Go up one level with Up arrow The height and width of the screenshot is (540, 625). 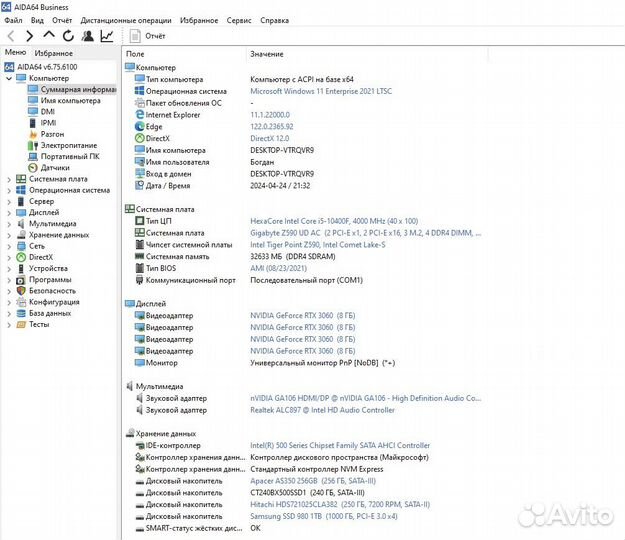49,35
